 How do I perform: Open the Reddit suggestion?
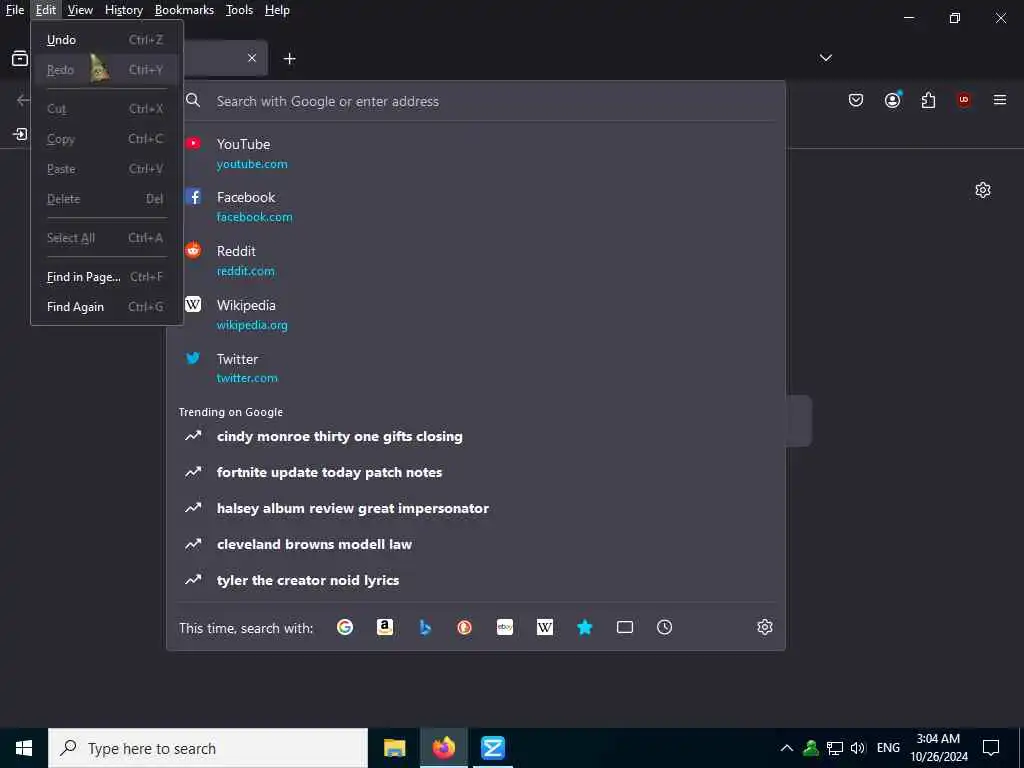(475, 261)
